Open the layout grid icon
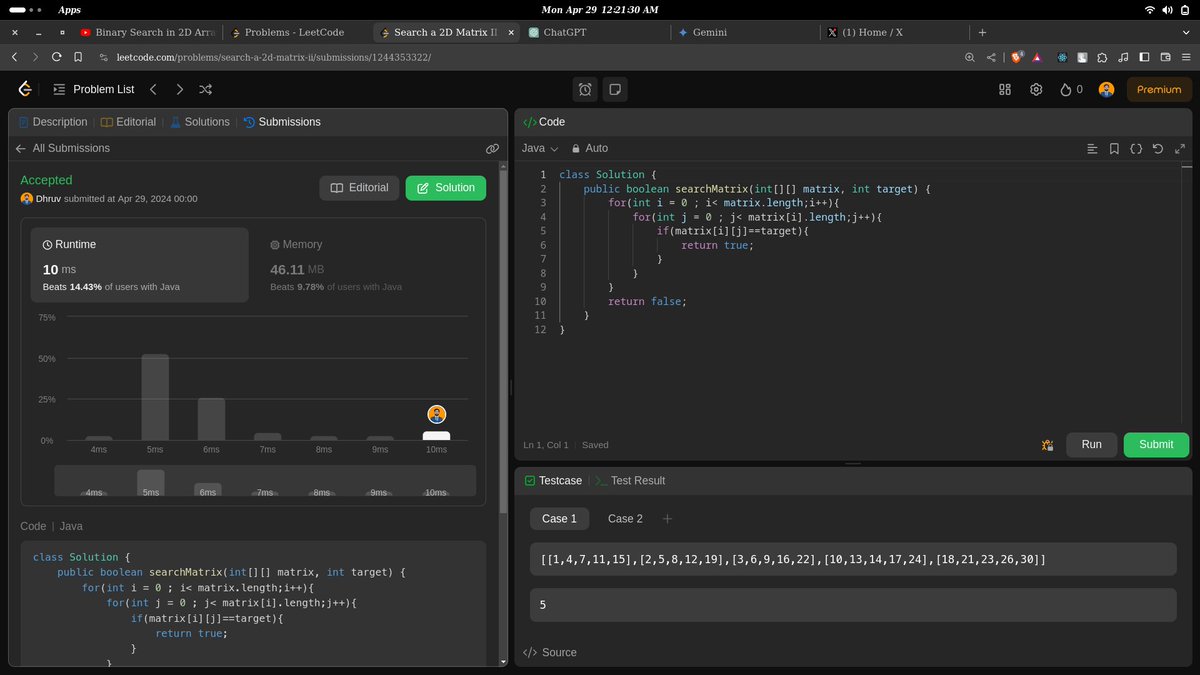Image resolution: width=1200 pixels, height=675 pixels. point(1005,89)
